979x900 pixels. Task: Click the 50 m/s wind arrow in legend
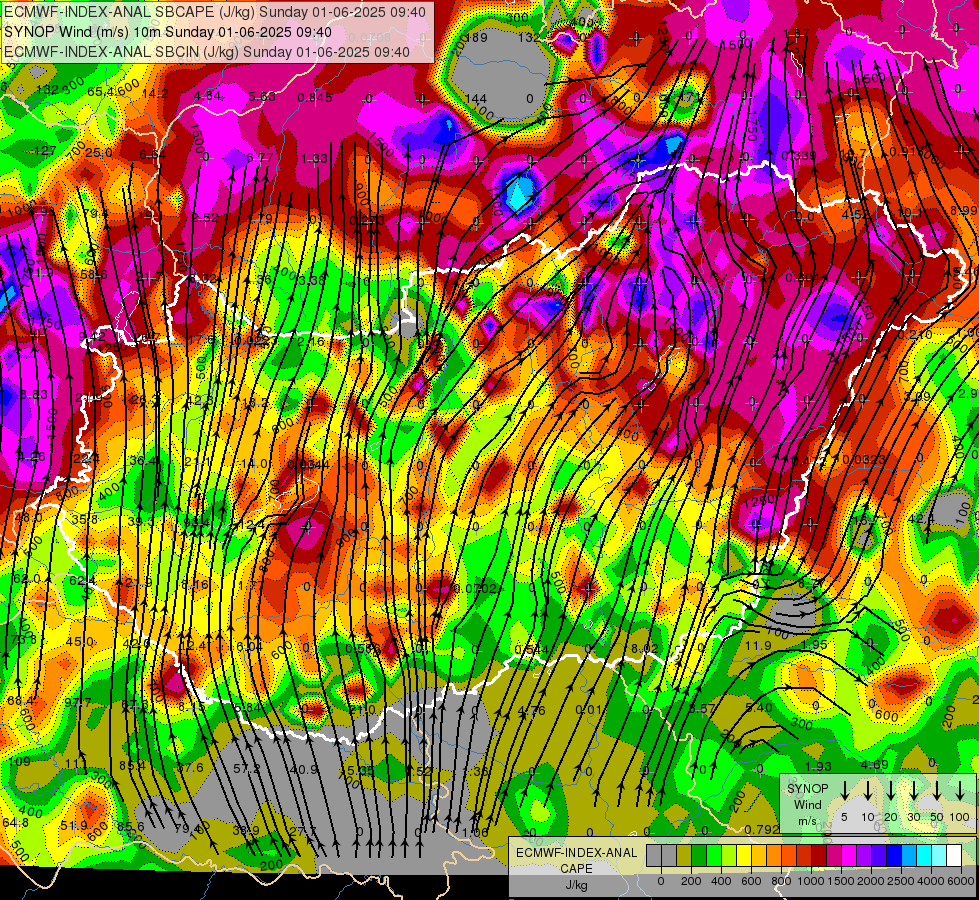click(x=937, y=790)
